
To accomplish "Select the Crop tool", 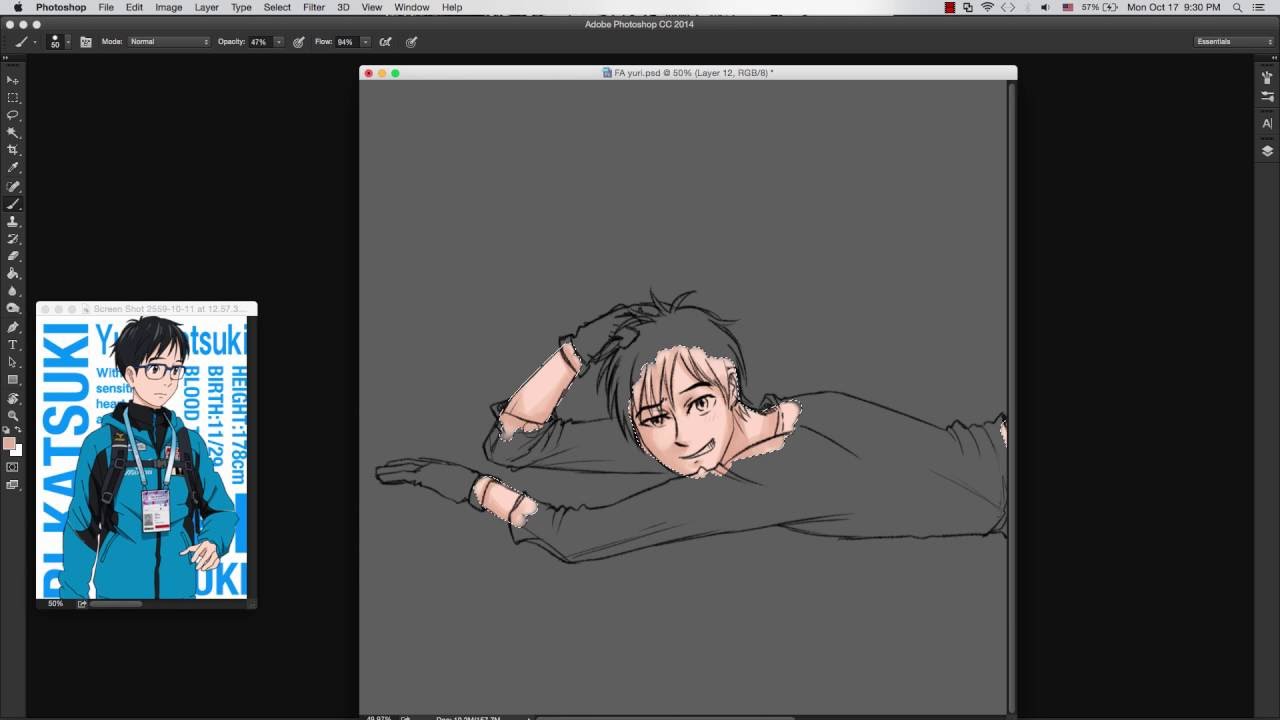I will (x=13, y=150).
